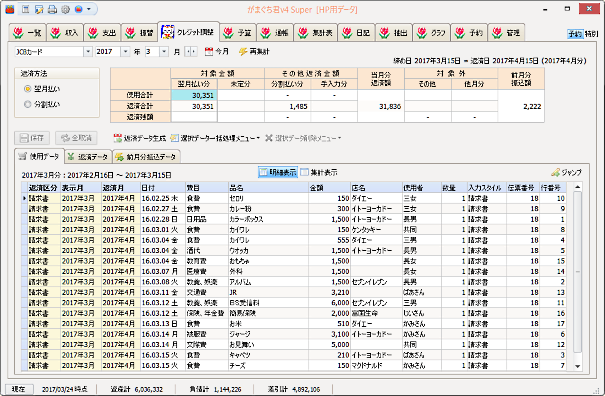This screenshot has height=396, width=605.
Task: Open the 日記 main tab
Action: [x=357, y=32]
